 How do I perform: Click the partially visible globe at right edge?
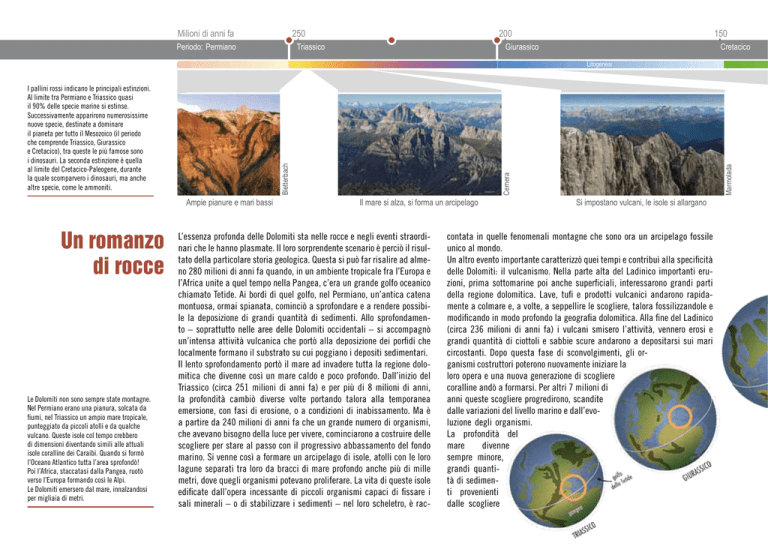745,351
